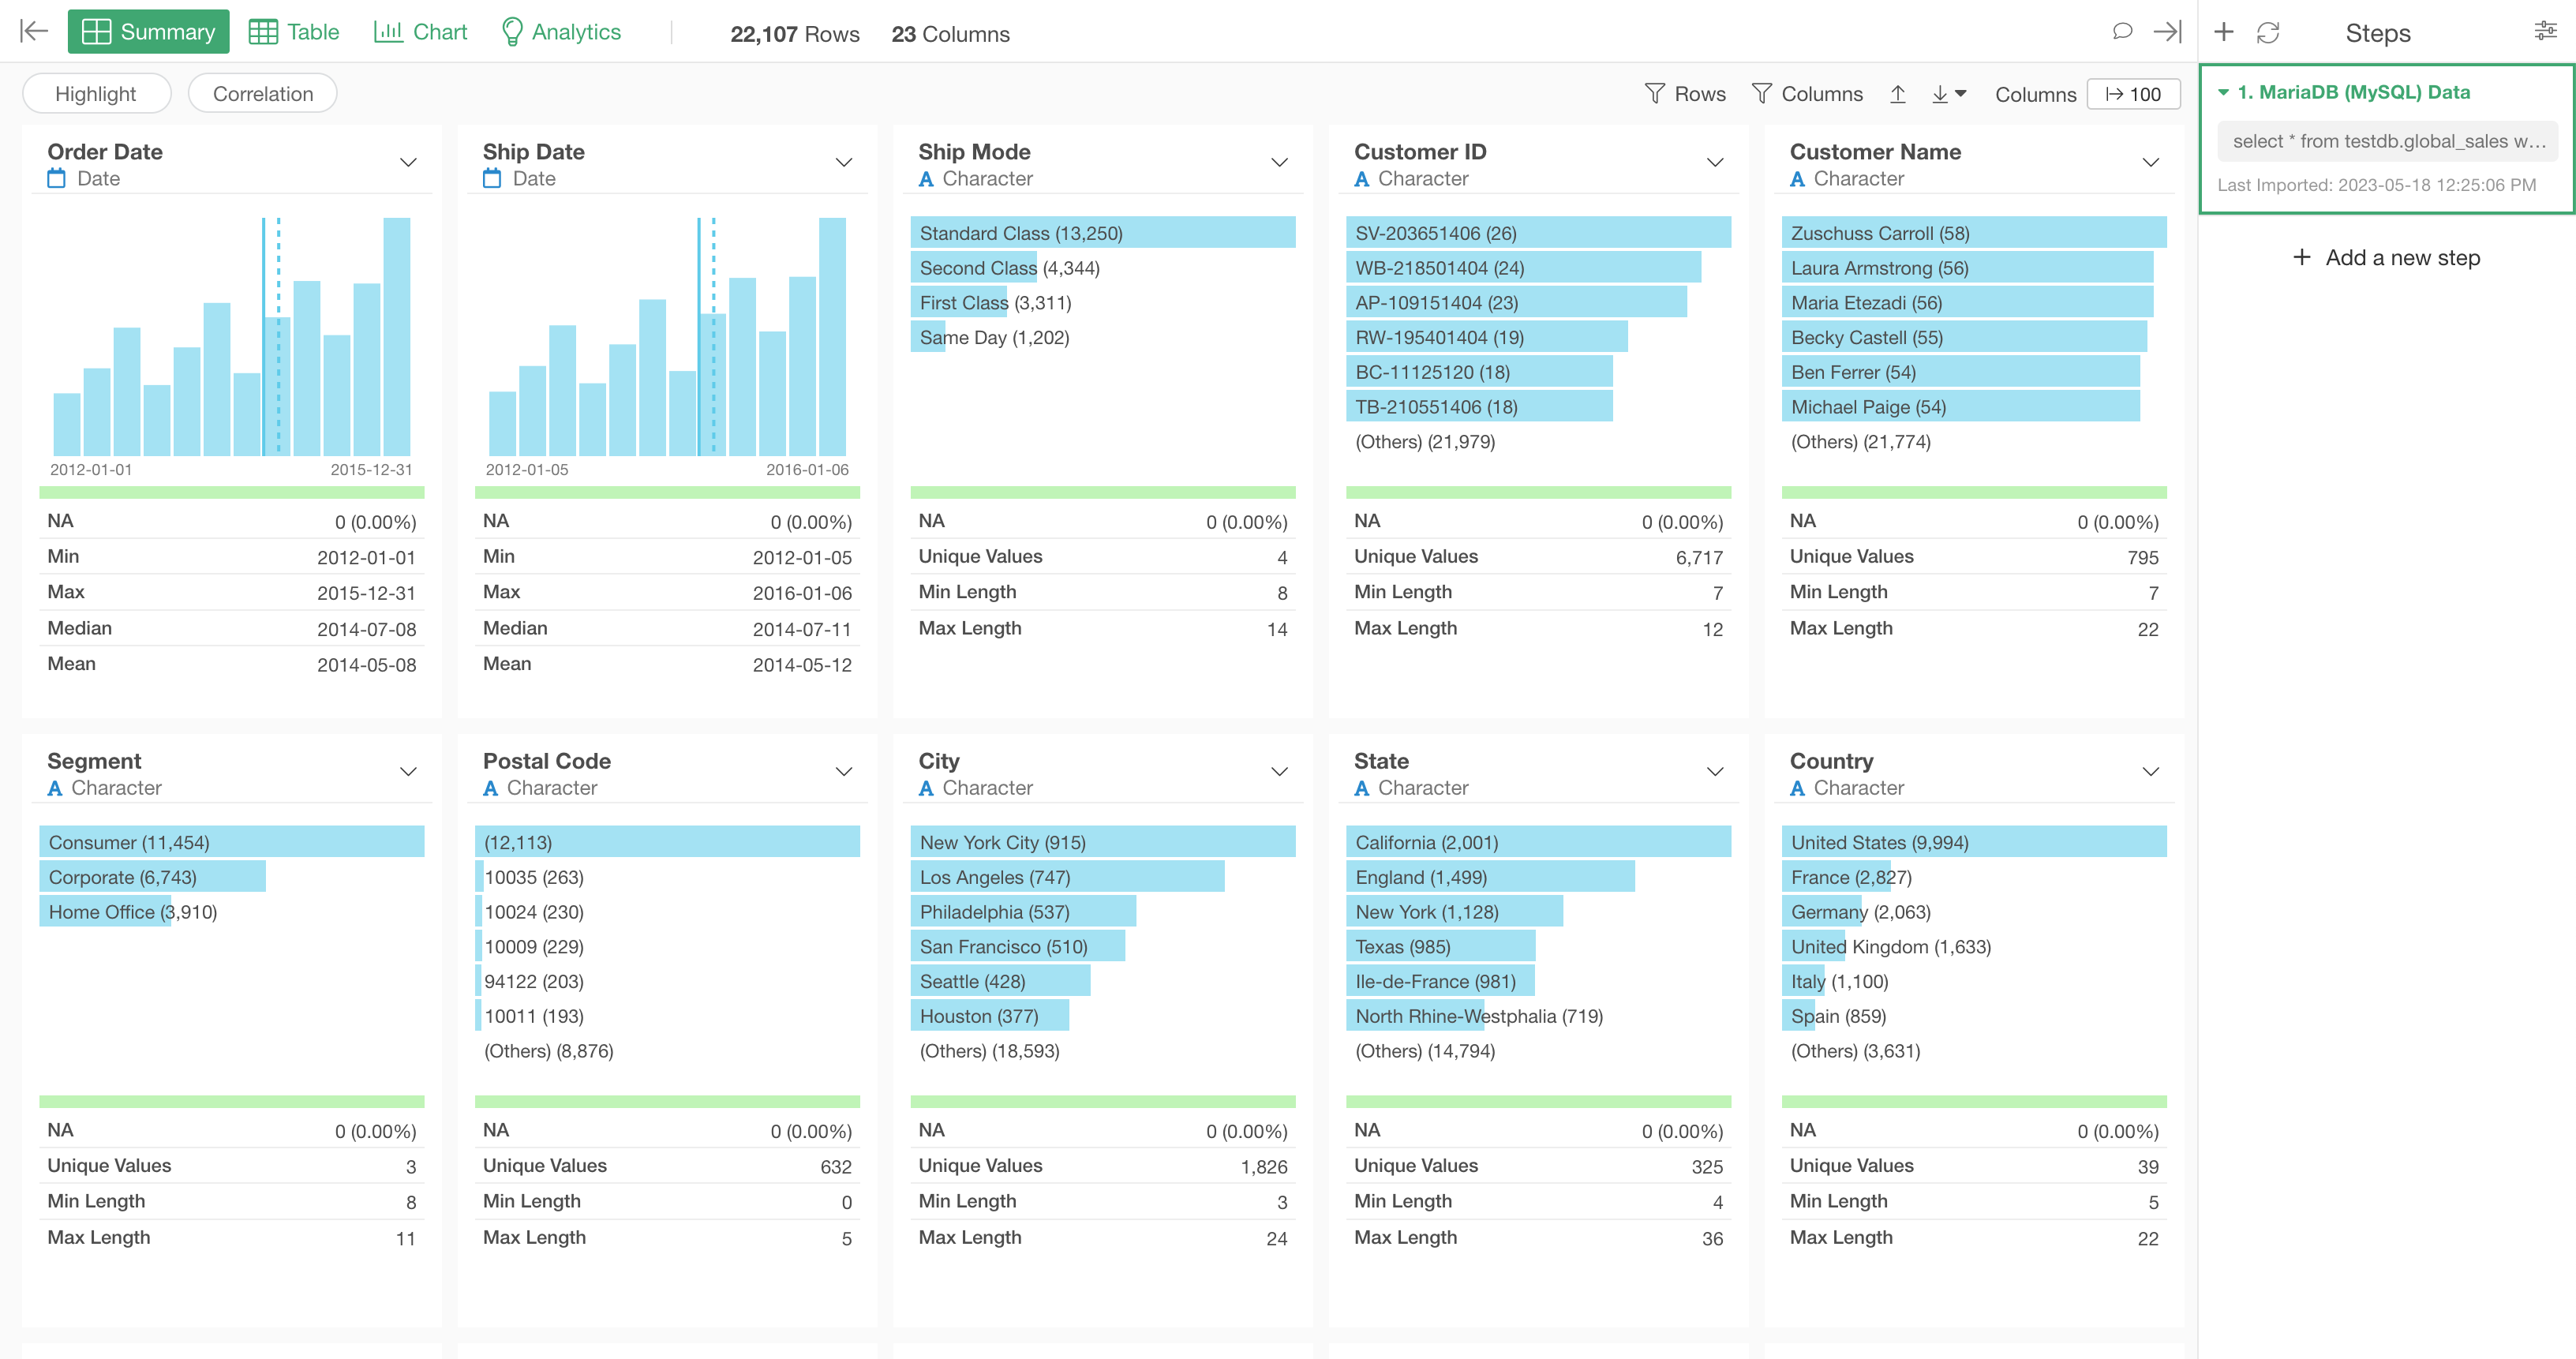Switch to the Chart view tab
Screen dimensions: 2576x1359
(420, 32)
